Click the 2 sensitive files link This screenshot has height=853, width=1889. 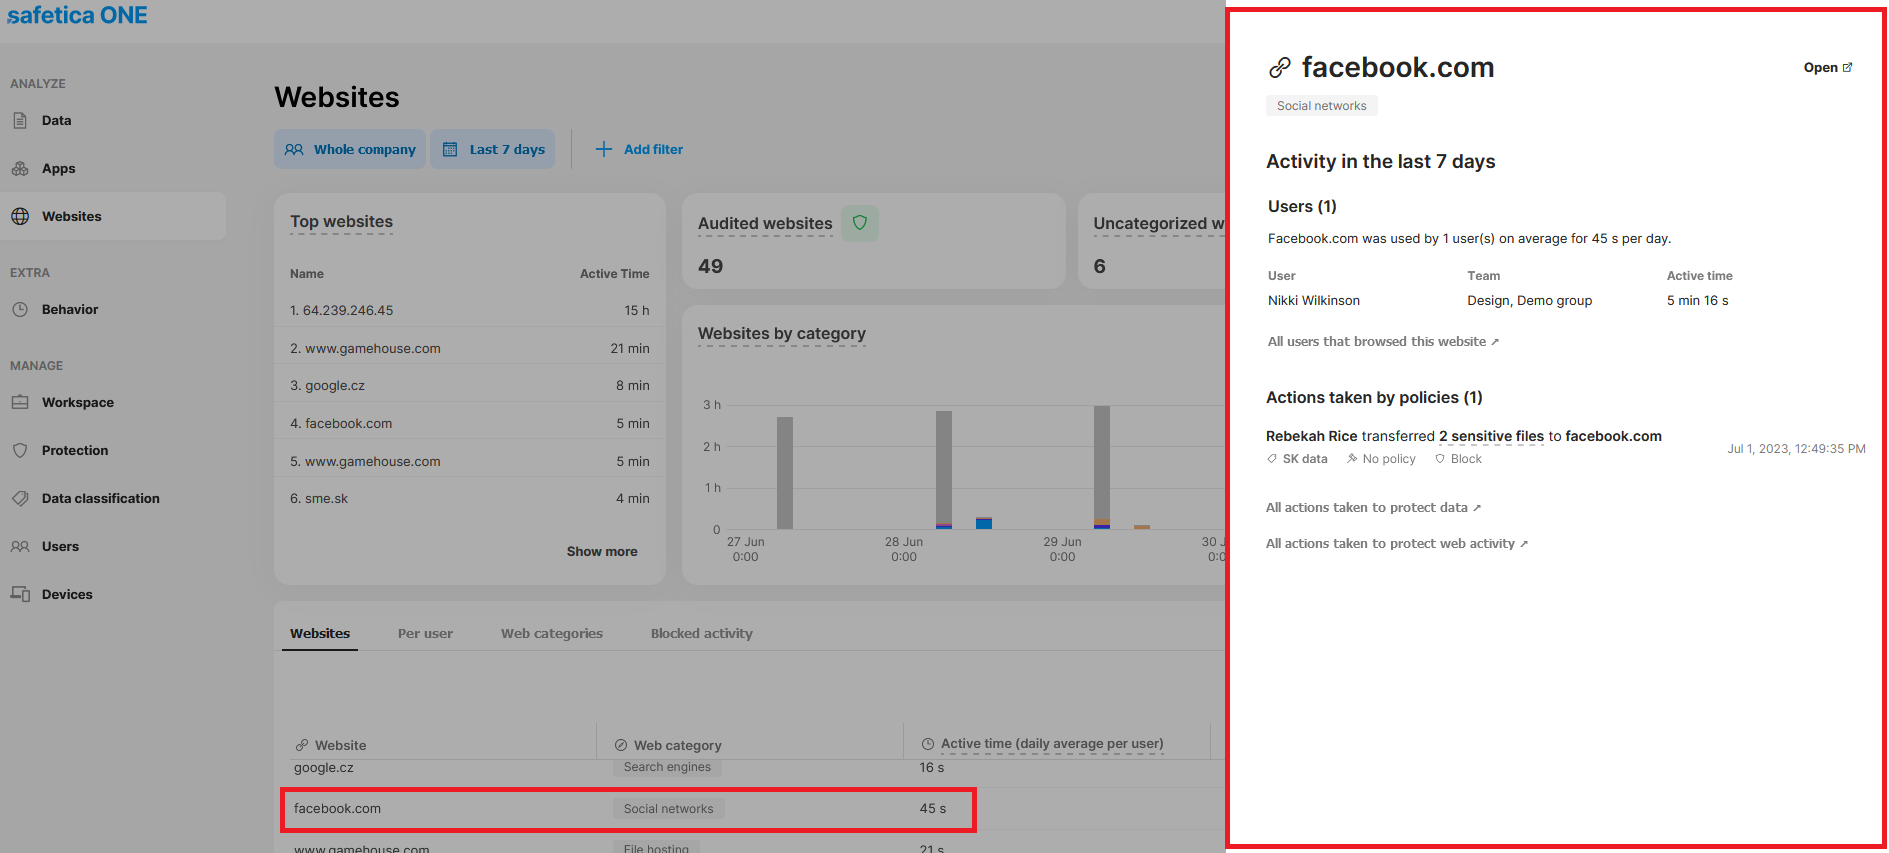pos(1491,437)
